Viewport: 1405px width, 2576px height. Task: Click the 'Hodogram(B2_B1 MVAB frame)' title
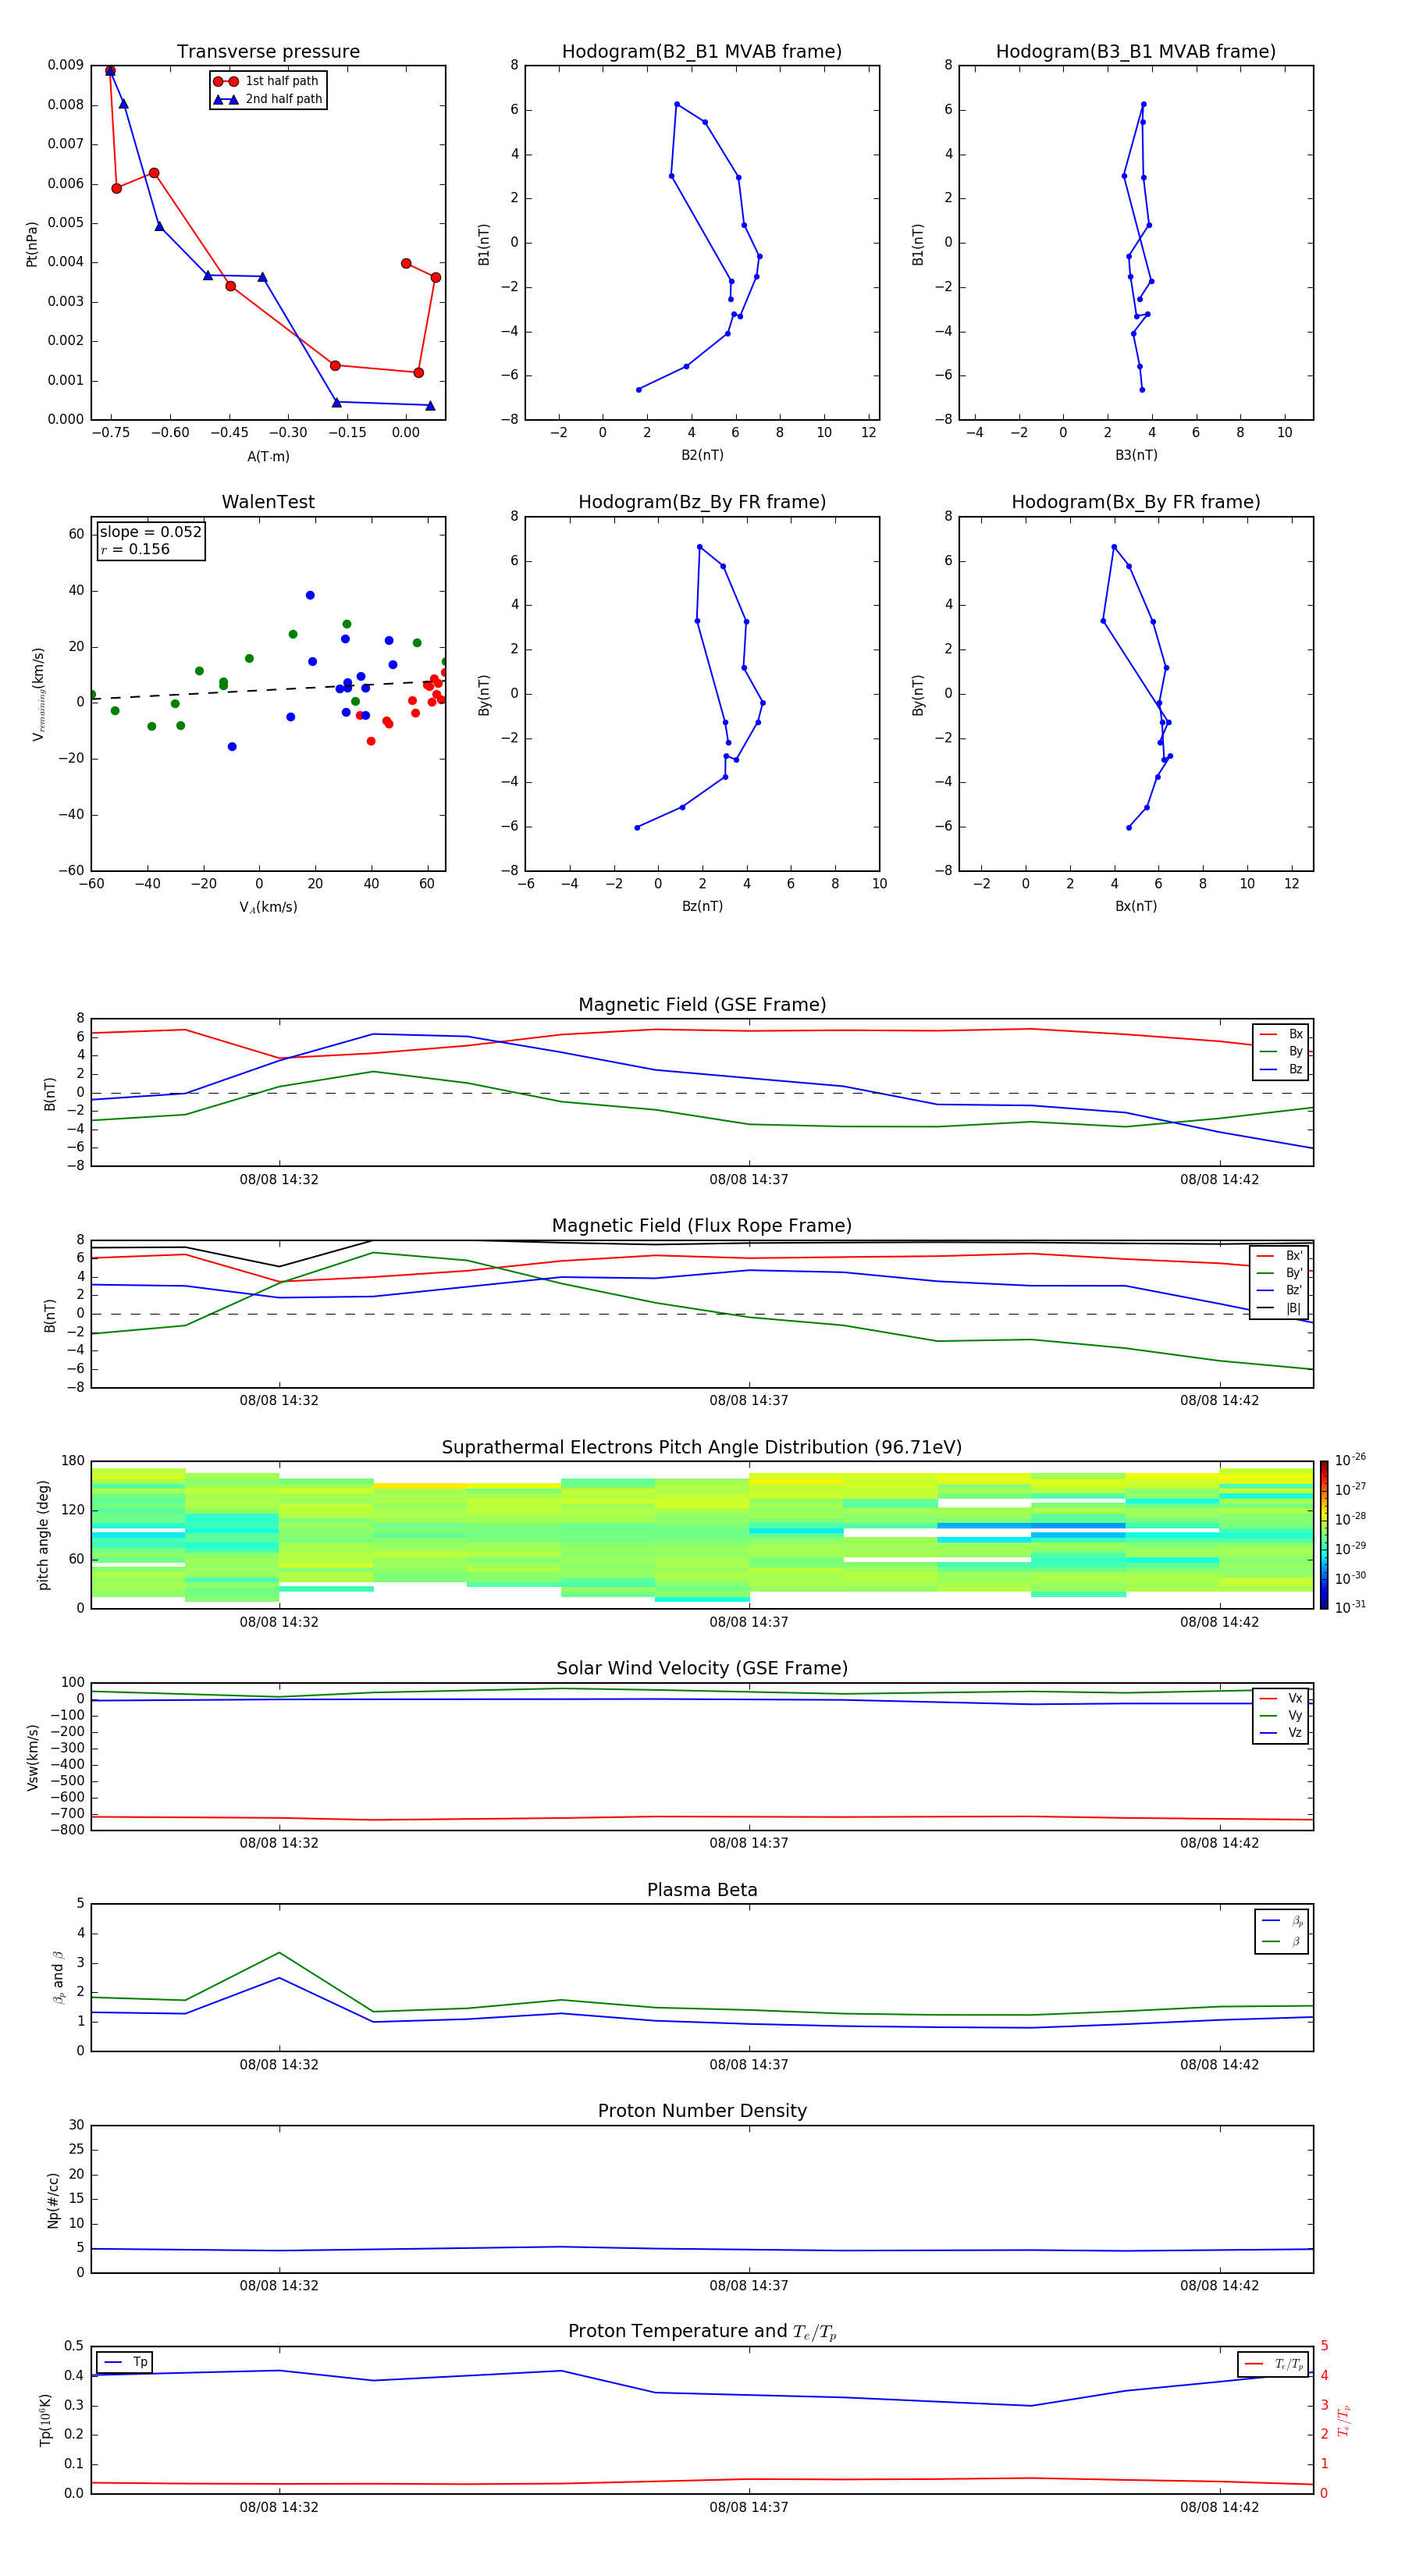click(702, 52)
